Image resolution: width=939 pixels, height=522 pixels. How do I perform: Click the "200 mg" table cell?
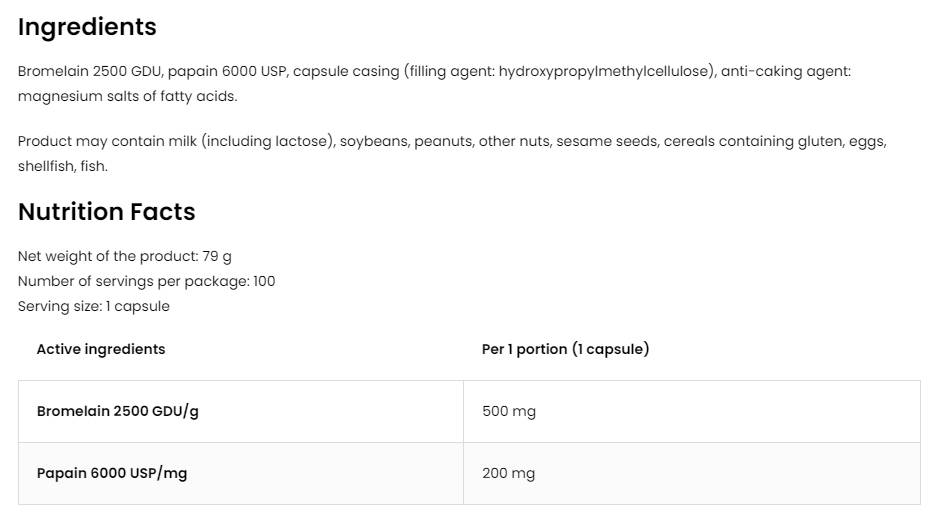pos(509,473)
